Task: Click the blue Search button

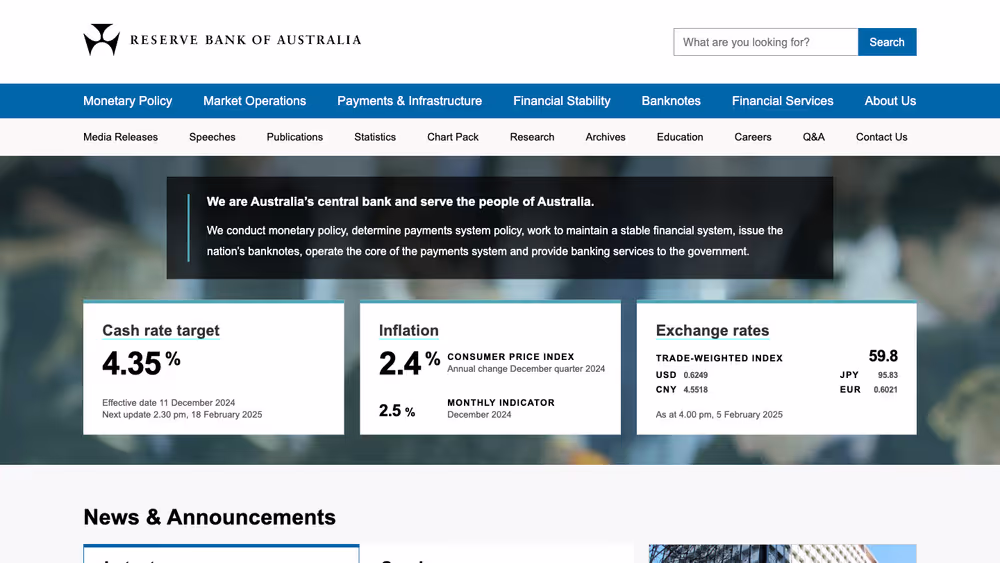Action: [x=887, y=42]
